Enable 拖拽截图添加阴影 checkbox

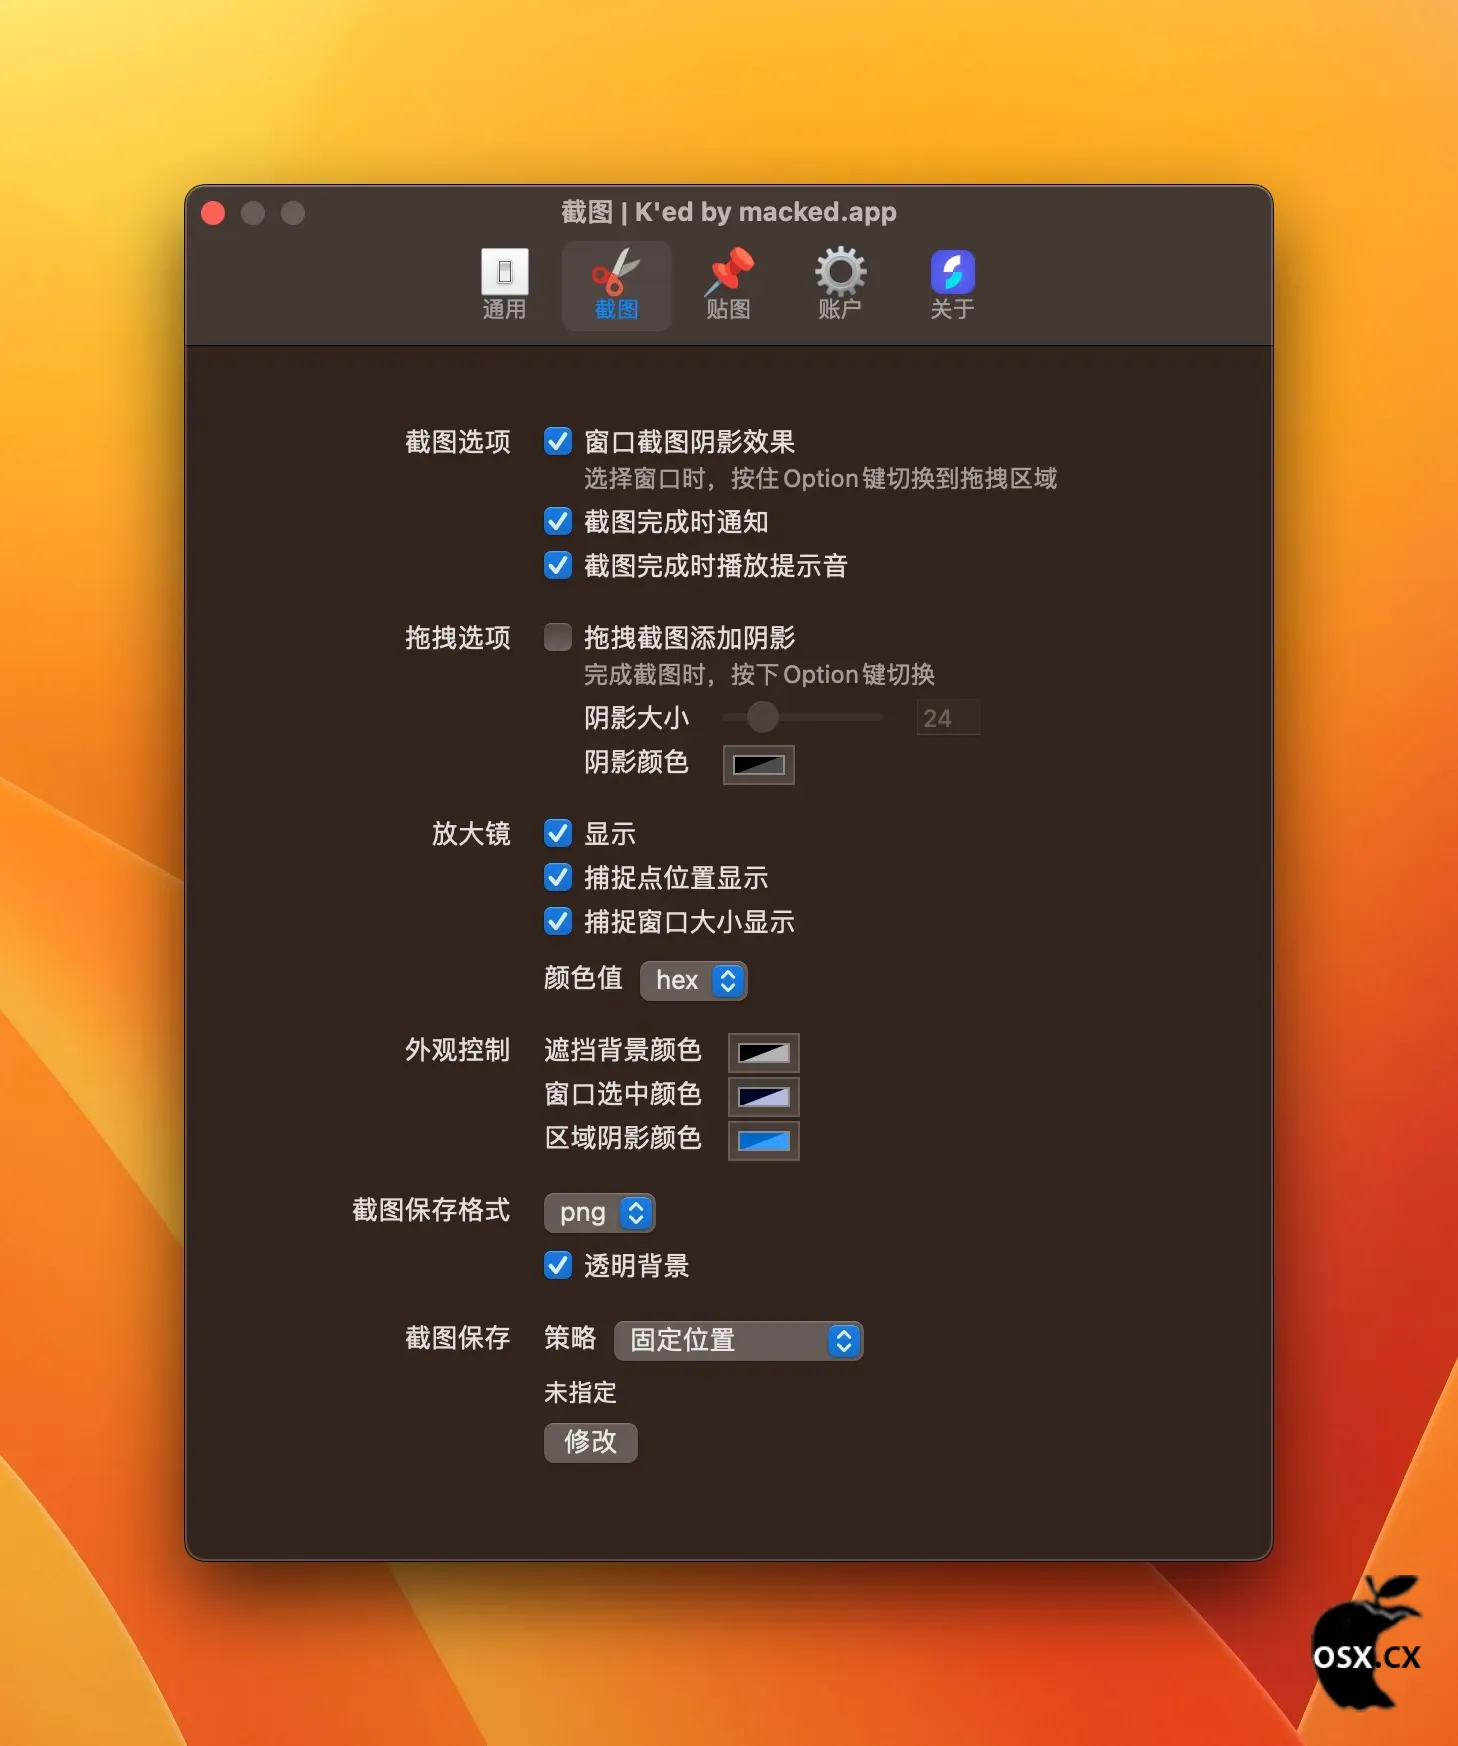click(558, 637)
